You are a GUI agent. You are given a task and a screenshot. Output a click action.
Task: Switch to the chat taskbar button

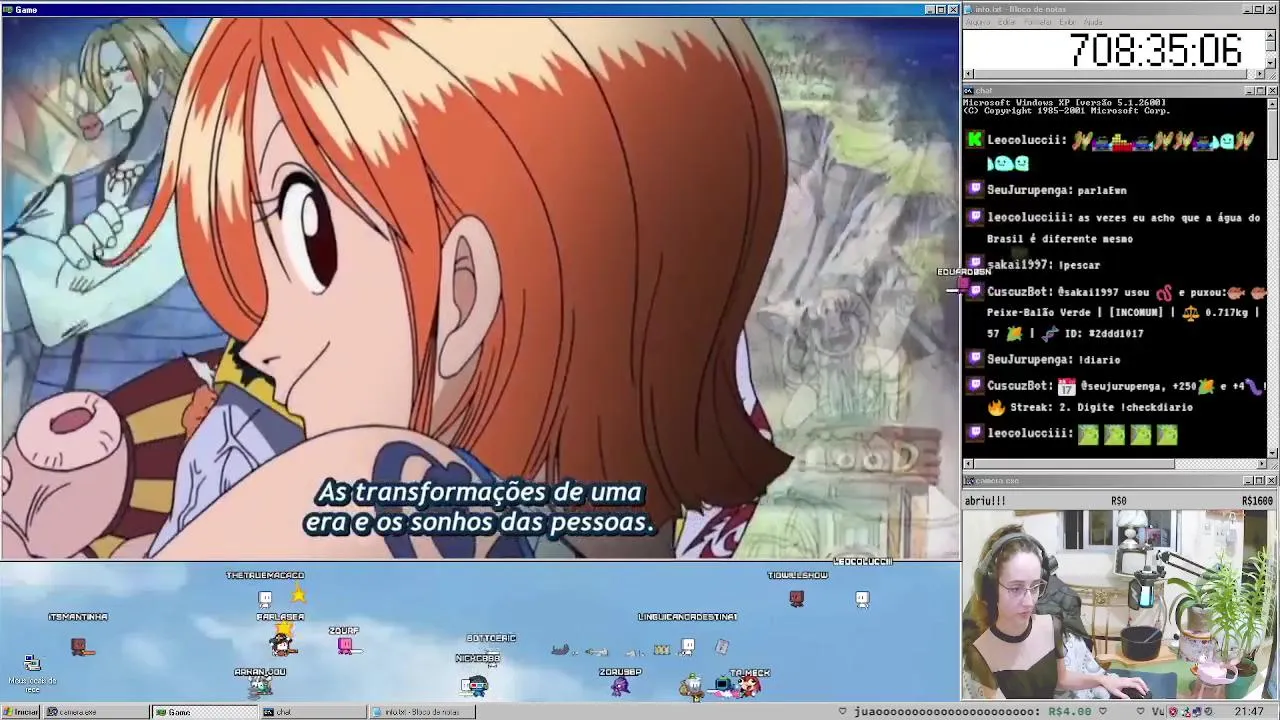313,712
